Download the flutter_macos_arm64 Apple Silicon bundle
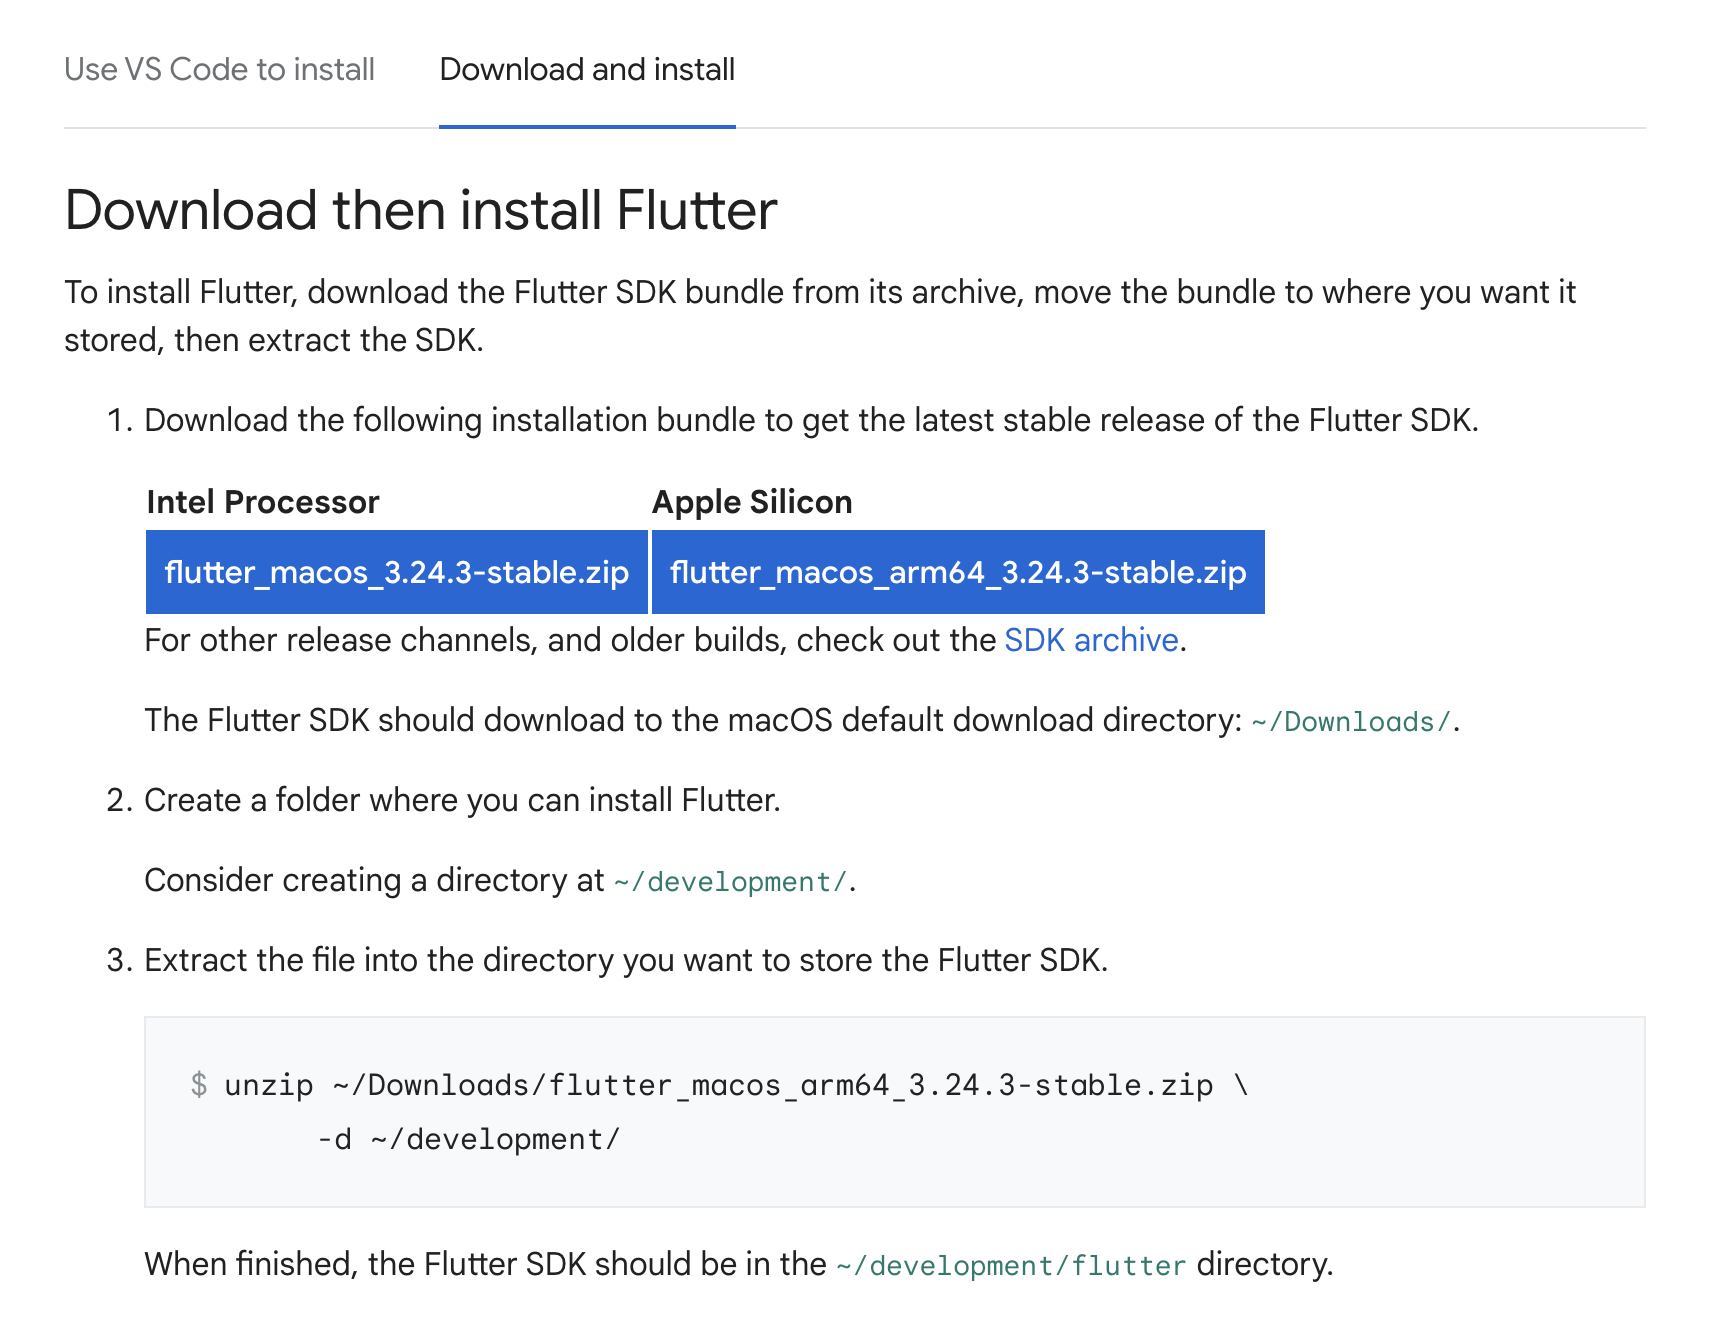 pyautogui.click(x=957, y=572)
